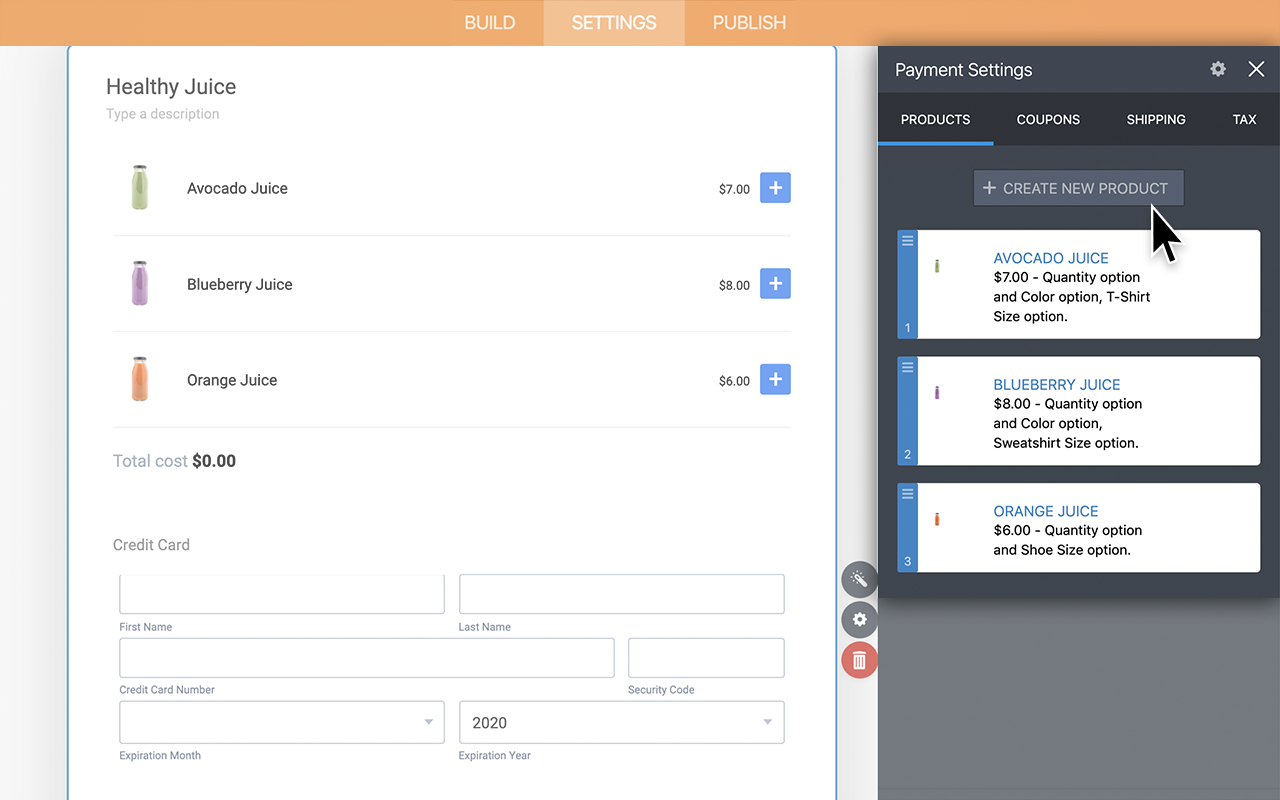Screen dimensions: 1280x800
Task: Open the Payment Settings gear icon
Action: [1218, 69]
